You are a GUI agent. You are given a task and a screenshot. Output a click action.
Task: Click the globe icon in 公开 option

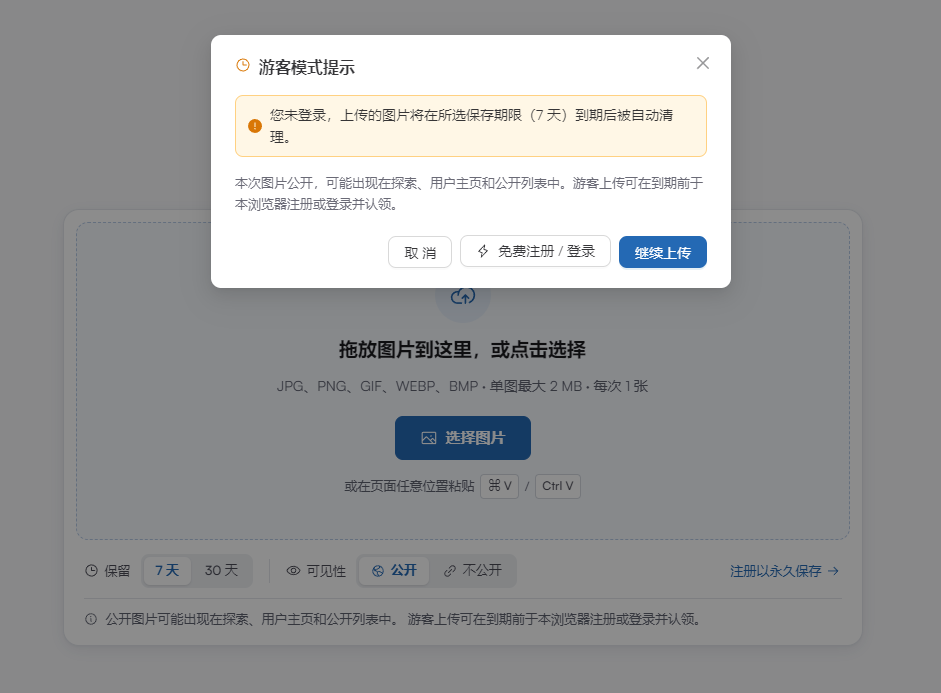coord(377,571)
